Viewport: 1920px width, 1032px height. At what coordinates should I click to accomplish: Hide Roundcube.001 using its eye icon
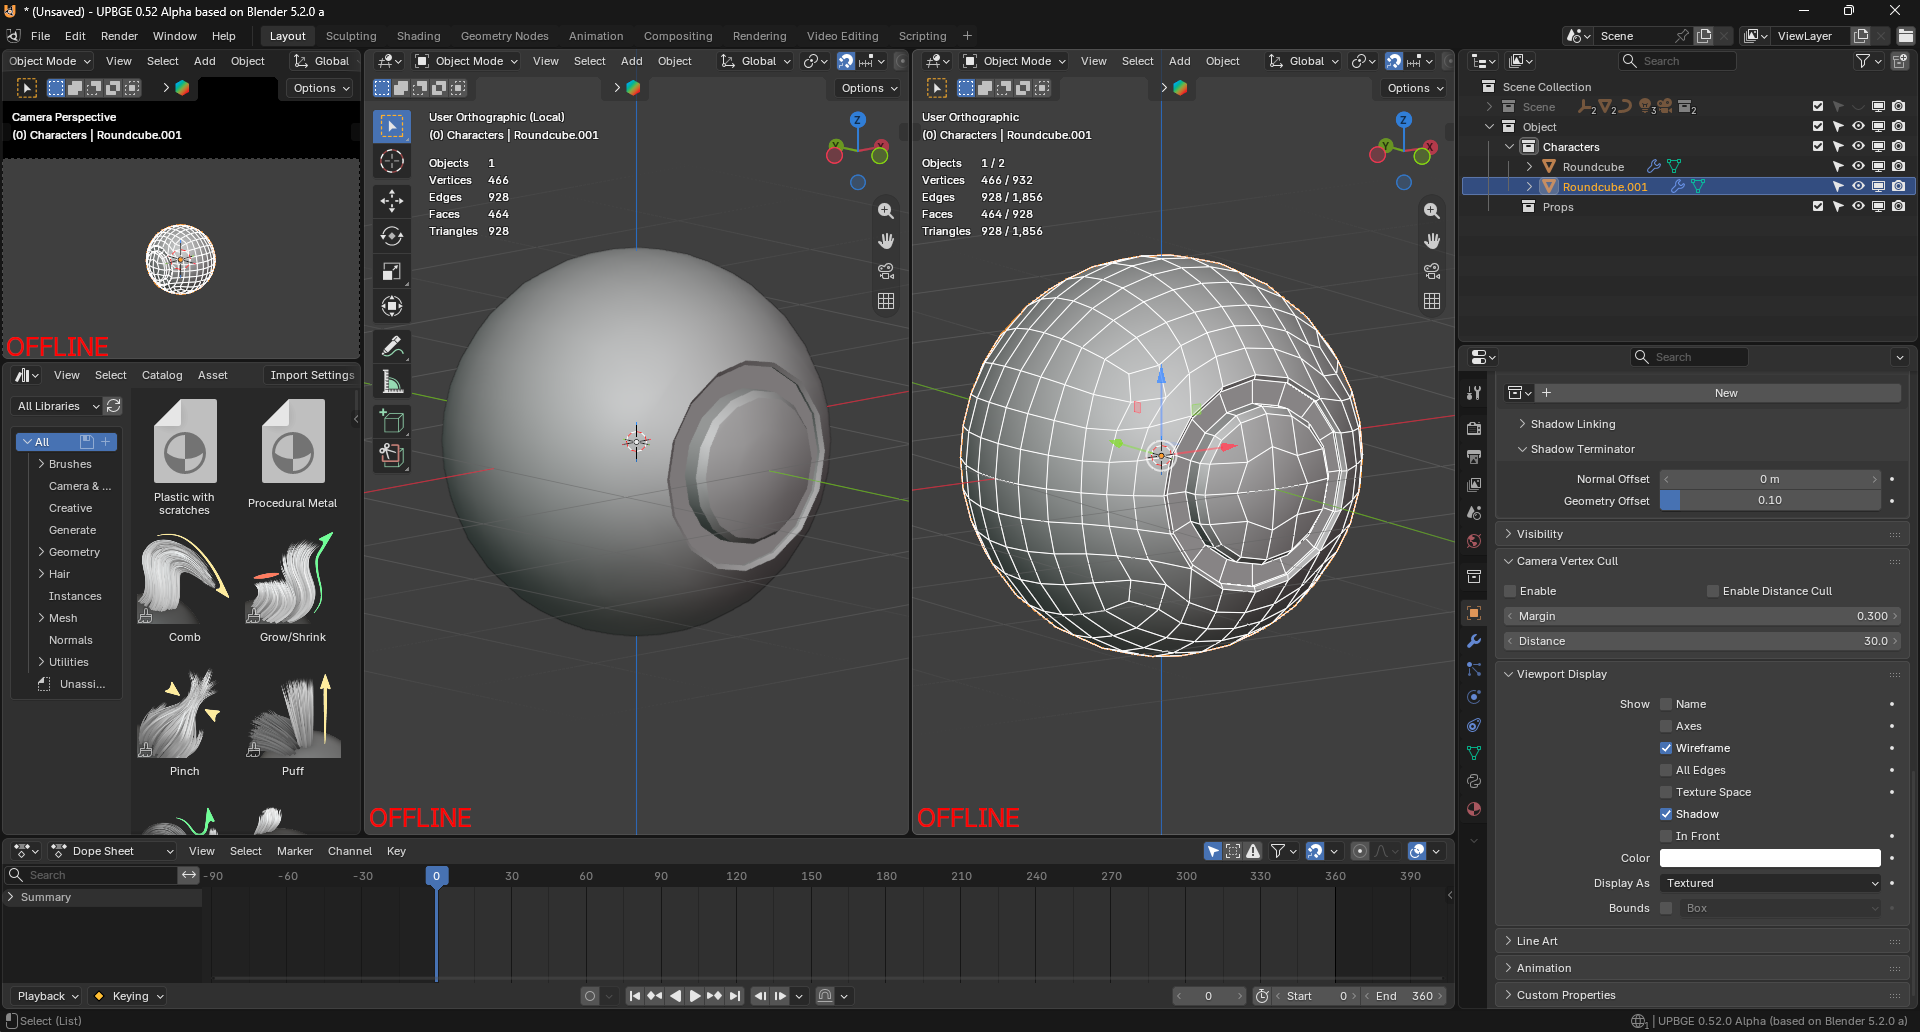(1858, 187)
